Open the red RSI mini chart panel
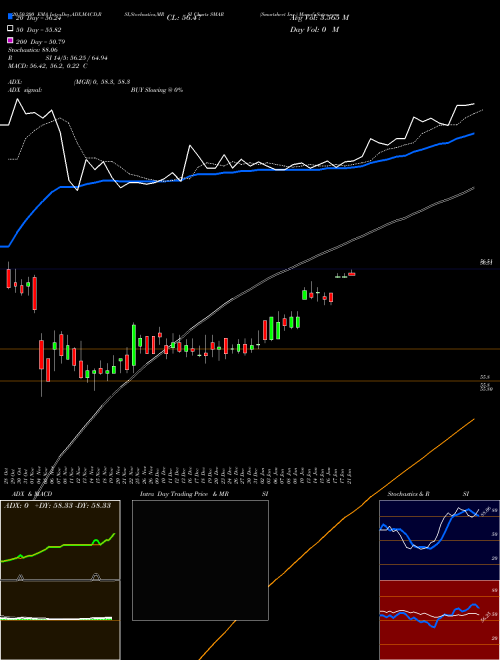This screenshot has height=660, width=500. (439, 620)
